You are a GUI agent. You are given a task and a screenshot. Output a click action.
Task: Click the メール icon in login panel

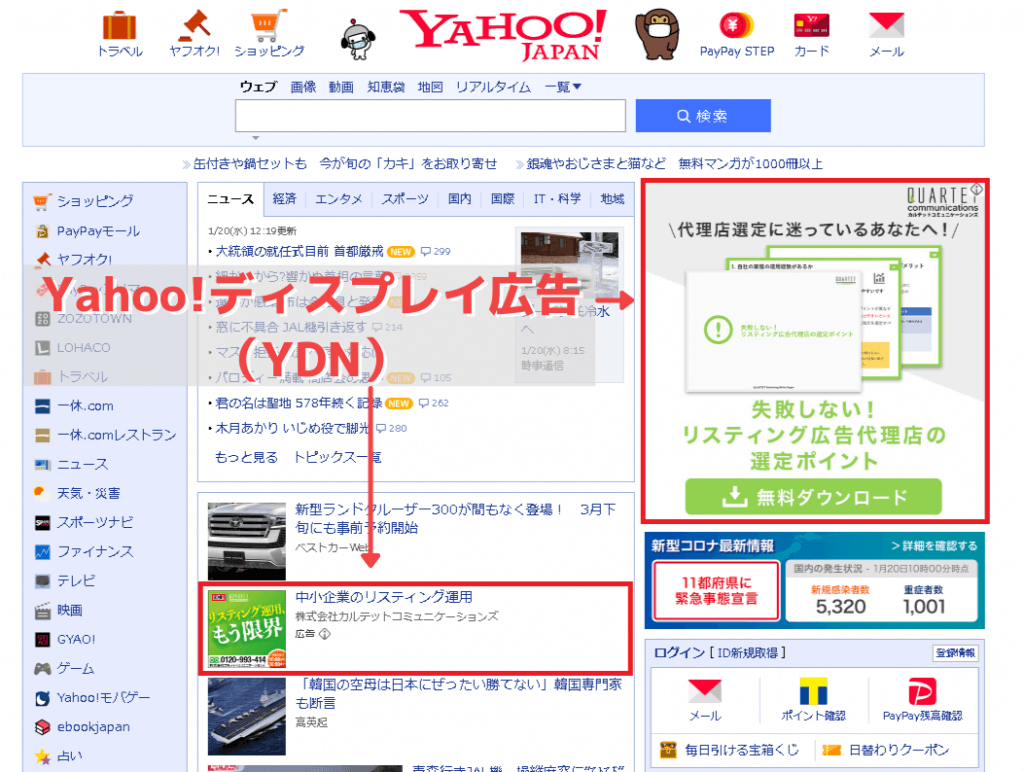[705, 691]
